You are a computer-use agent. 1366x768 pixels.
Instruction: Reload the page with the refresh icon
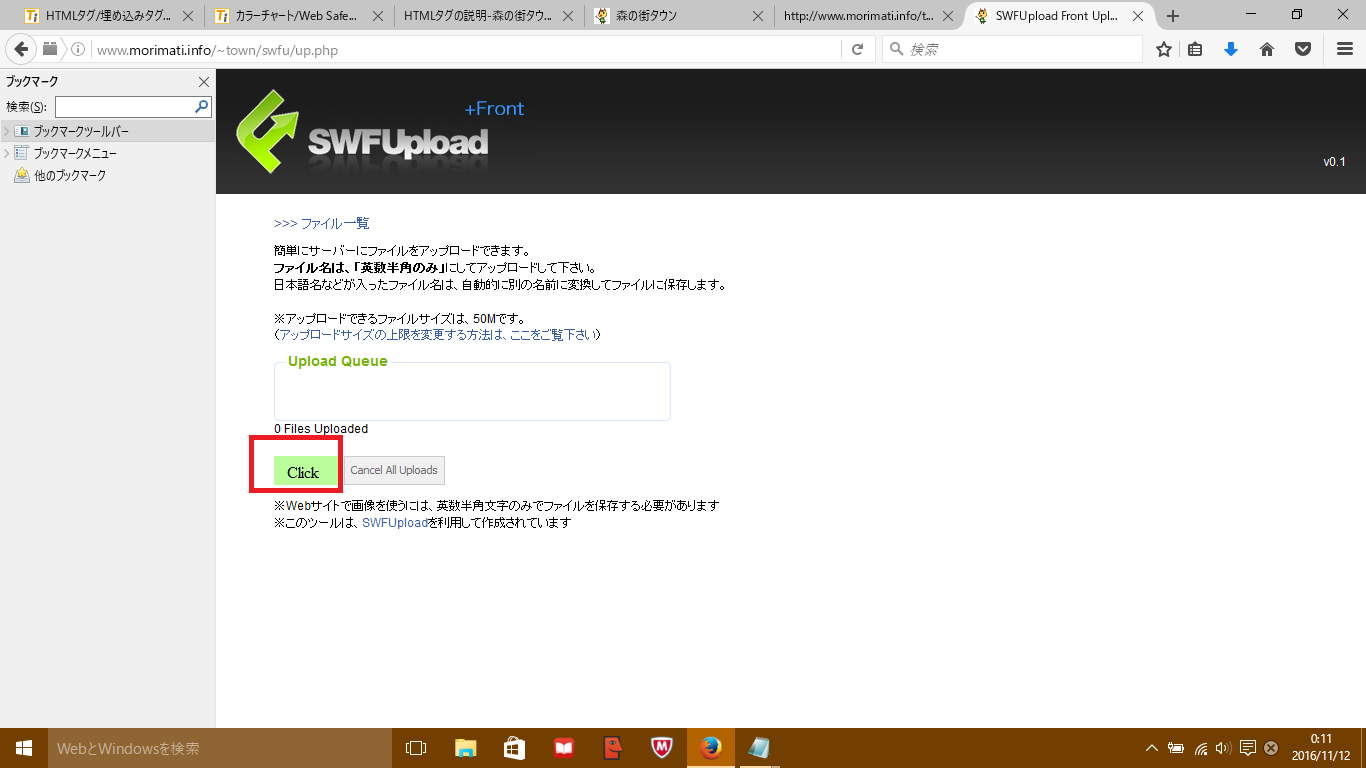[857, 49]
